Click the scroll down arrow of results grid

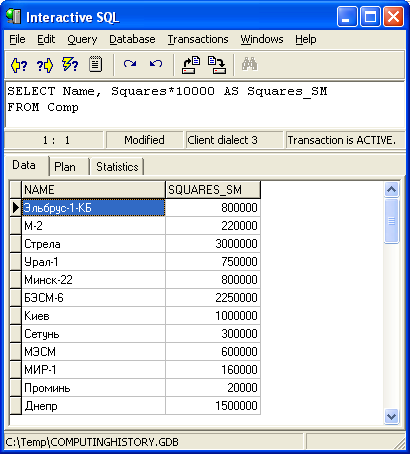391,416
